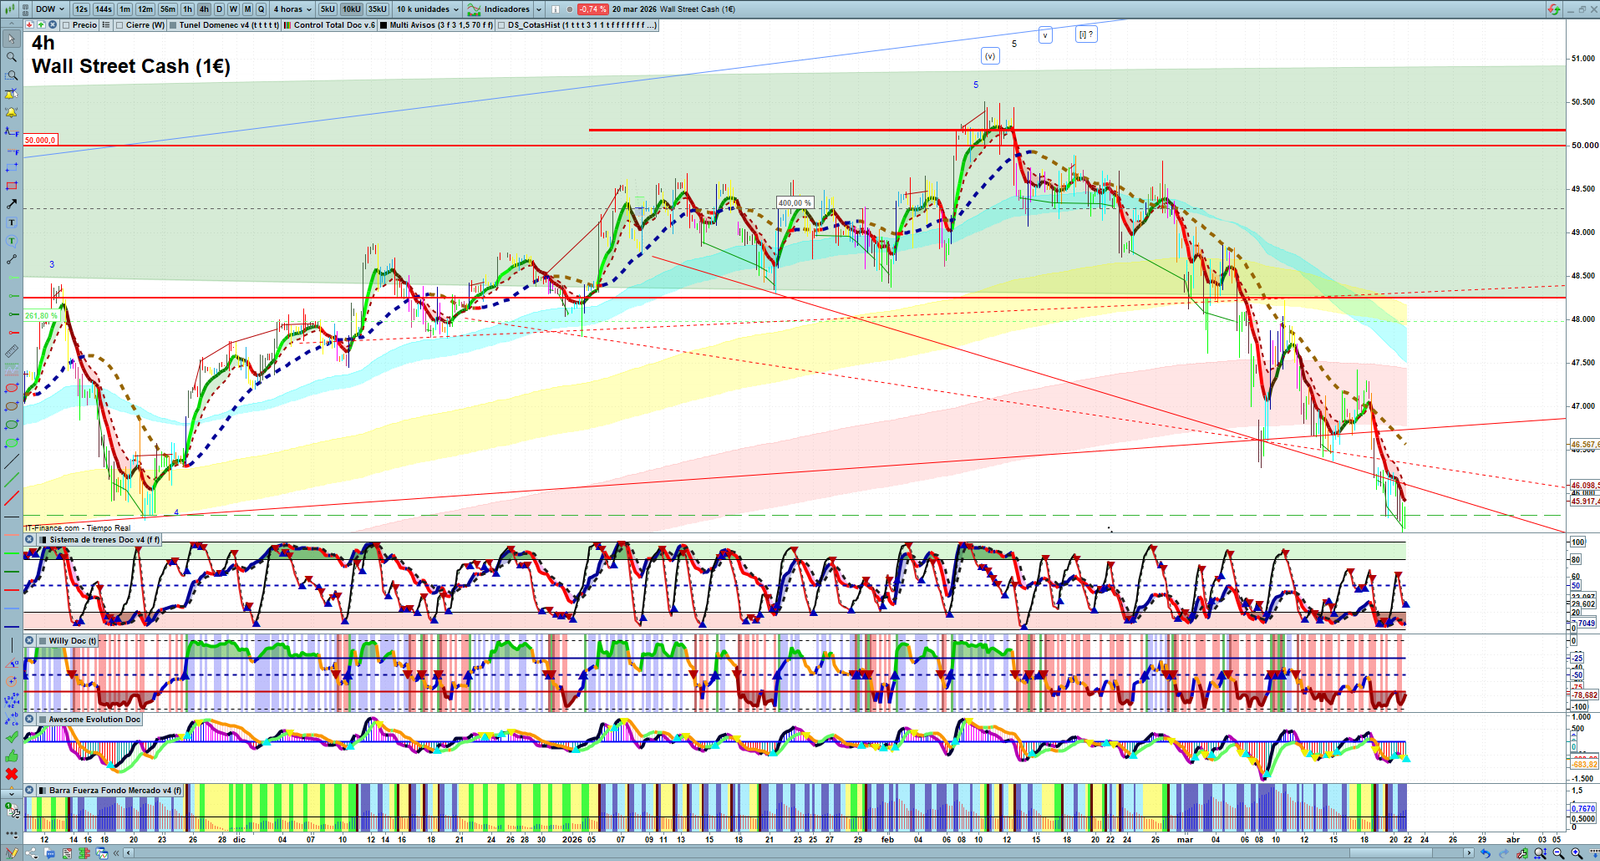Switch to the D daily timeframe
Image resolution: width=1600 pixels, height=861 pixels.
click(219, 9)
